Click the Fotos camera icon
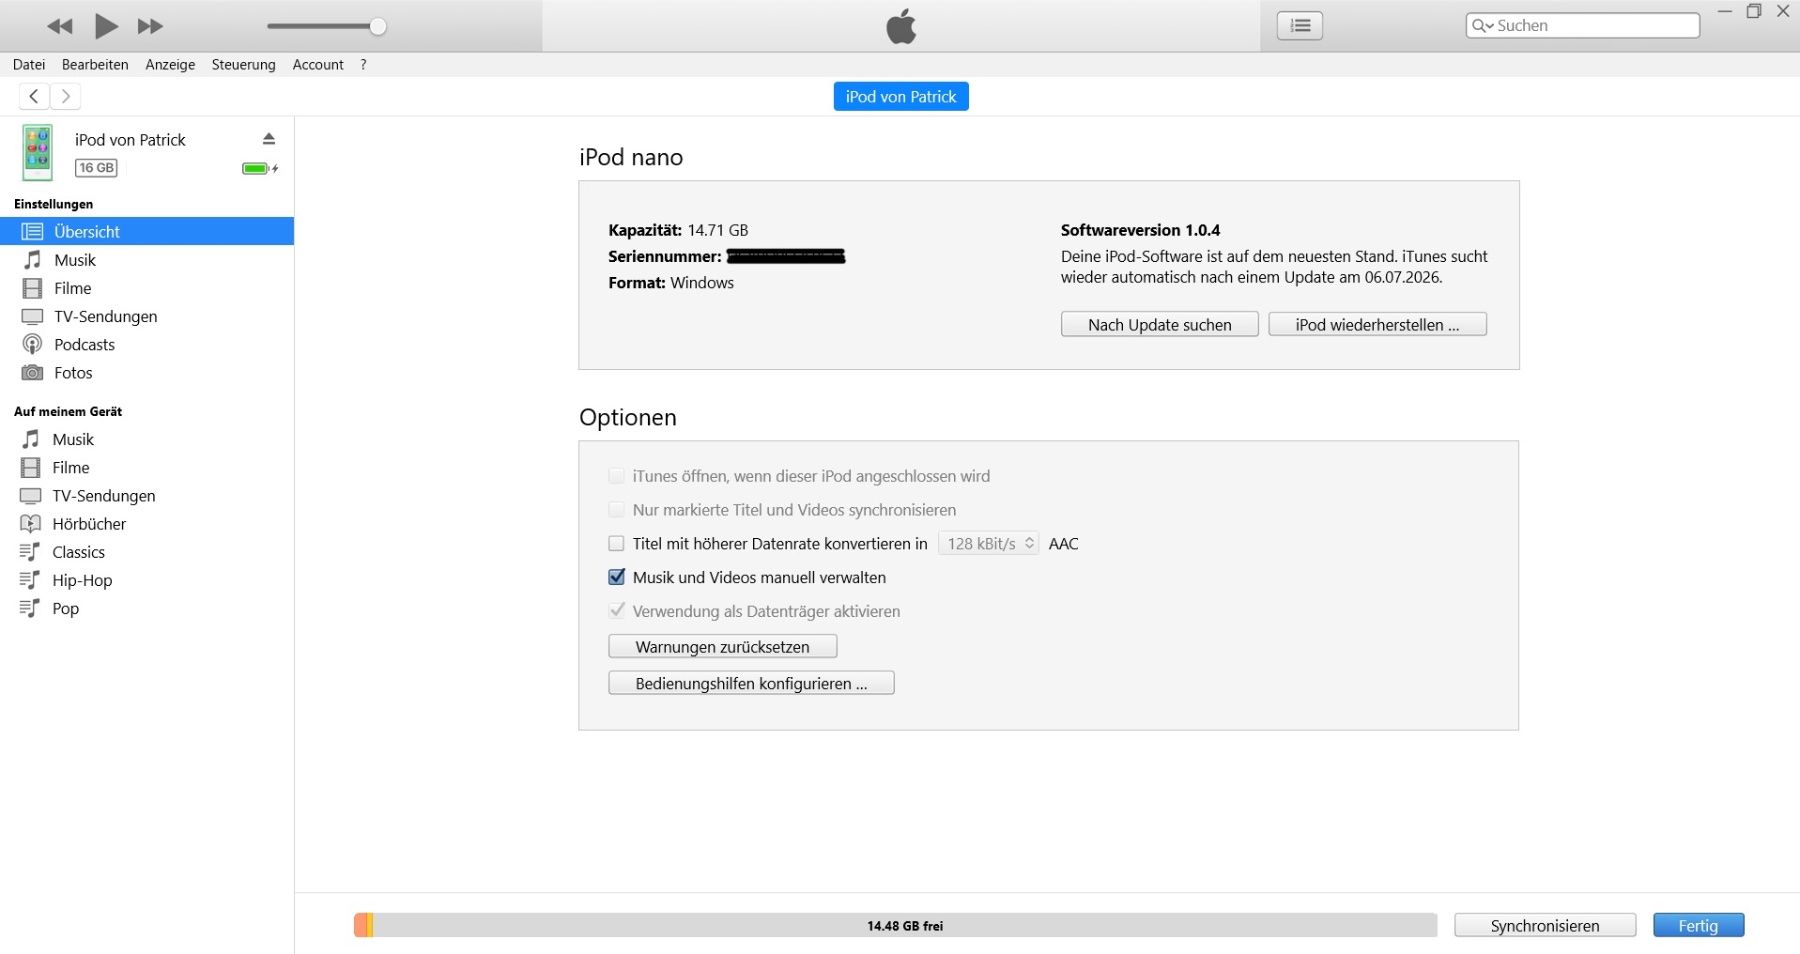The width and height of the screenshot is (1800, 954). [x=33, y=372]
